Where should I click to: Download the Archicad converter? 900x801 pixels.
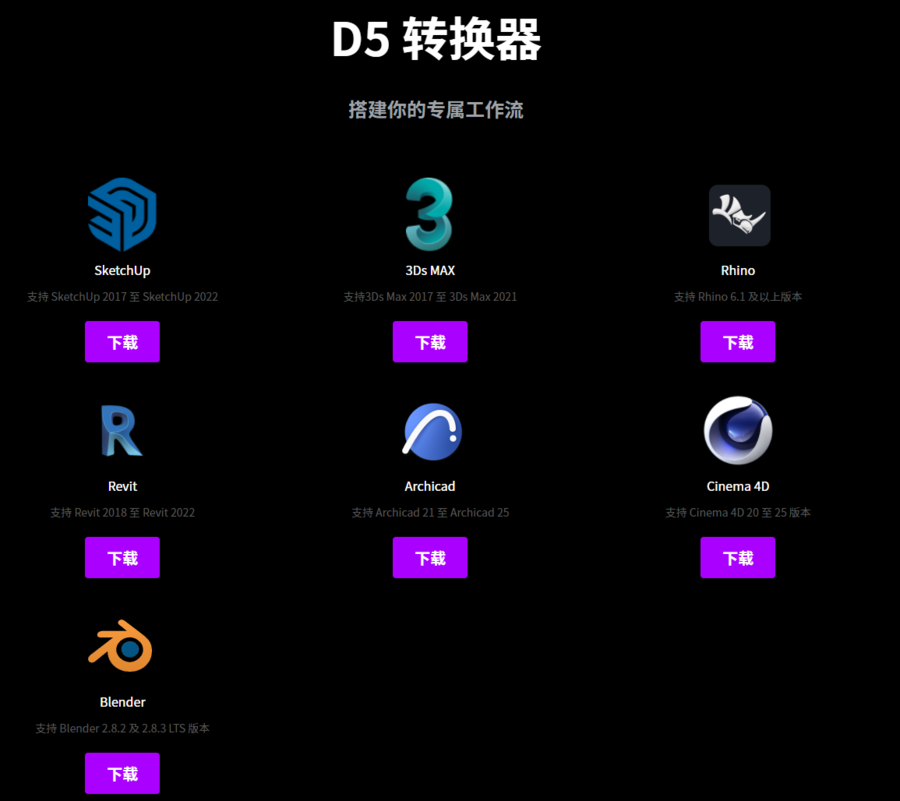point(430,558)
